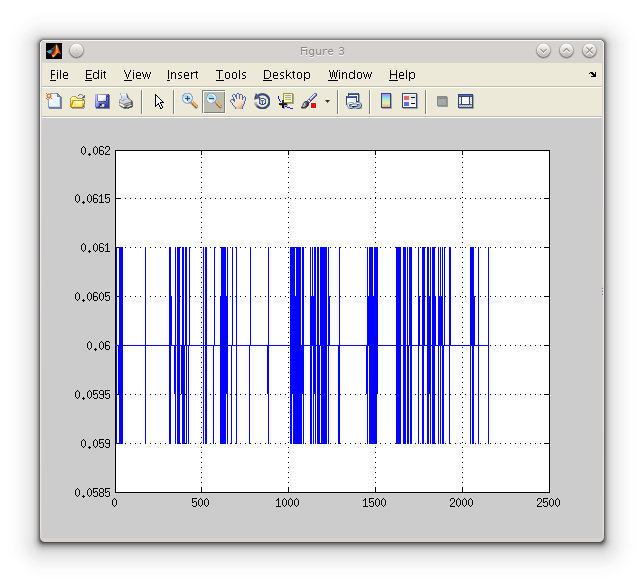Open a file with the folder icon
This screenshot has height=582, width=644.
pos(78,101)
